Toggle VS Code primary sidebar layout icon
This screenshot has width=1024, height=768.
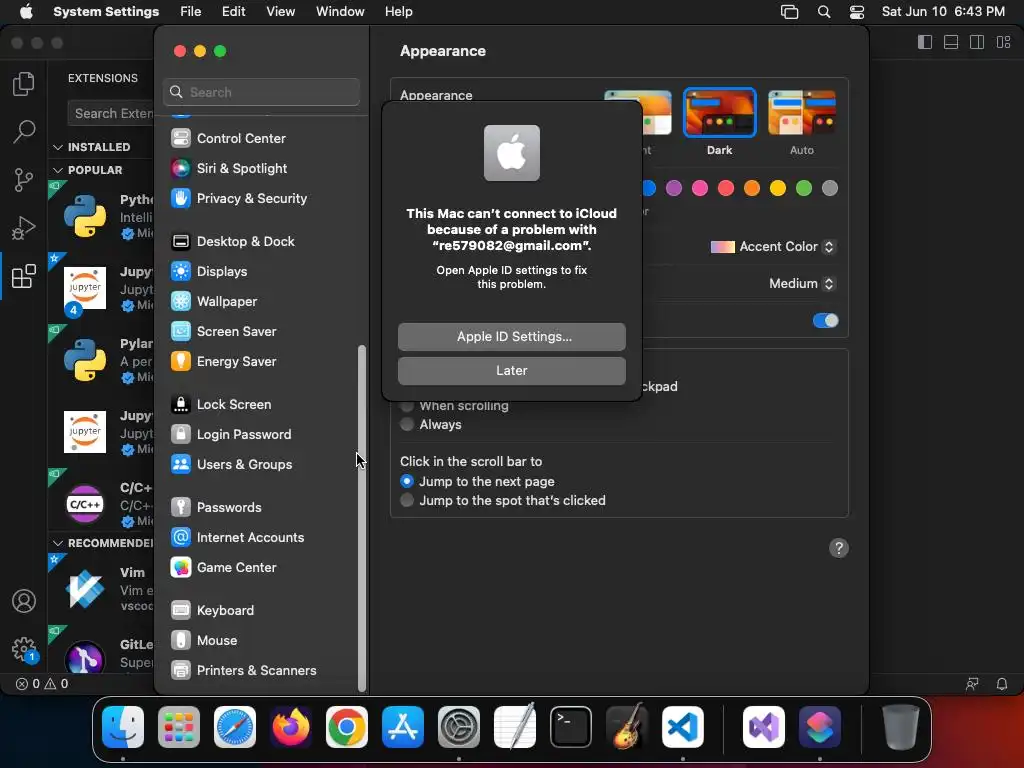[x=925, y=42]
